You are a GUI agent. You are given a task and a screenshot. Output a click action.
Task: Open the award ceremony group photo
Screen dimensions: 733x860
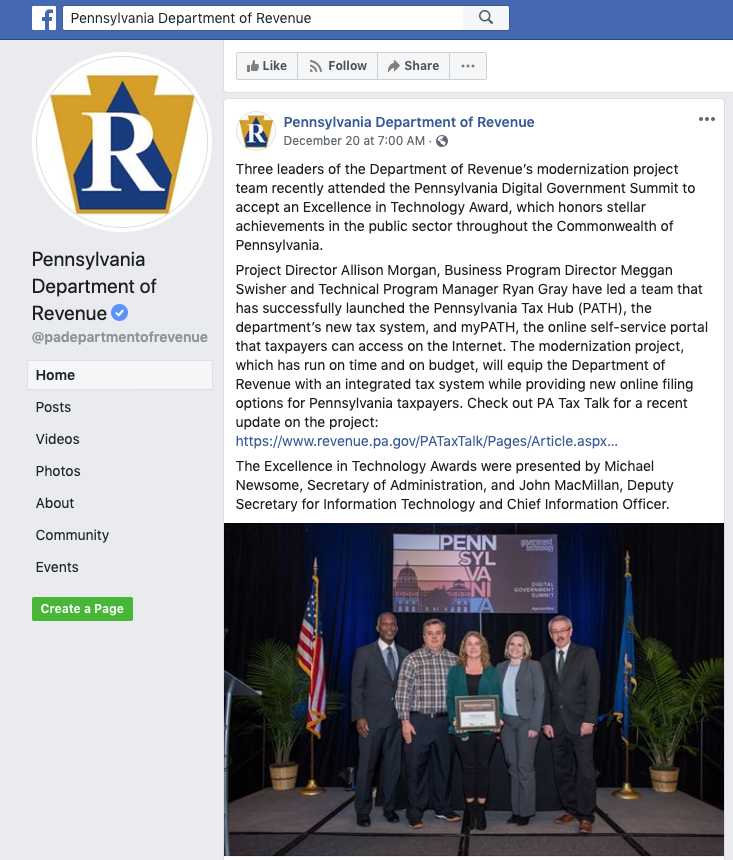point(473,688)
